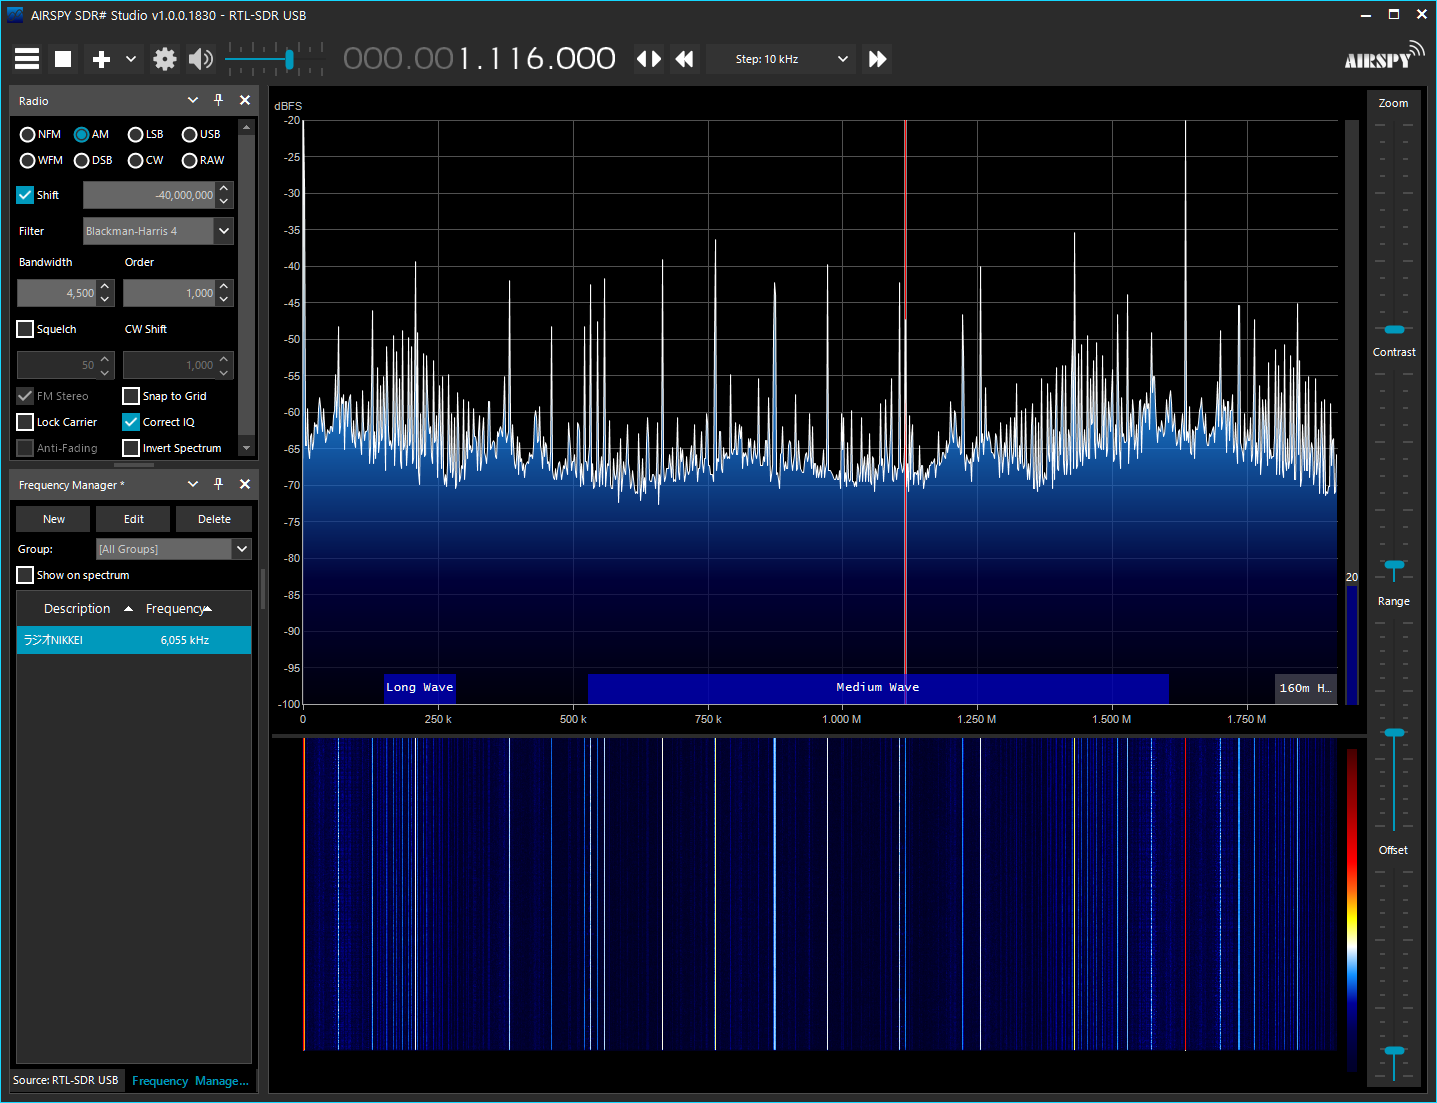Image resolution: width=1437 pixels, height=1103 pixels.
Task: Close the Radio panel
Action: 245,100
